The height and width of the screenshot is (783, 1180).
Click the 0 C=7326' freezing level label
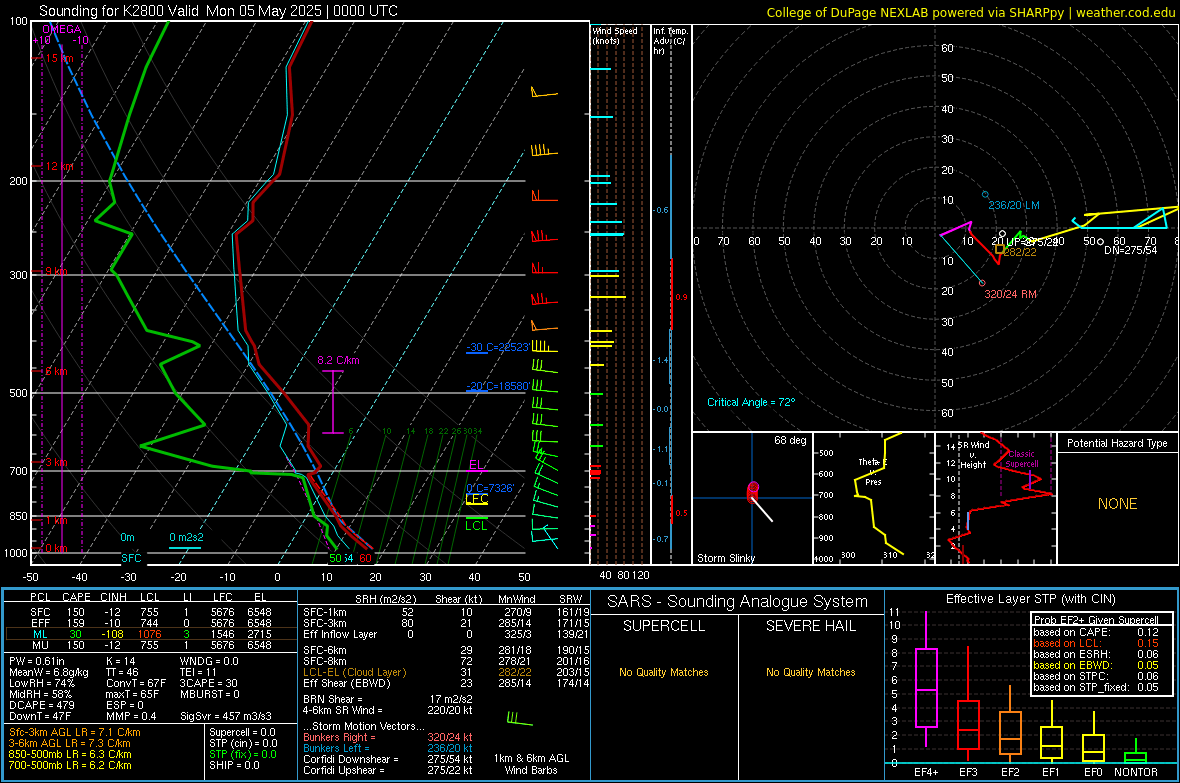[x=490, y=489]
